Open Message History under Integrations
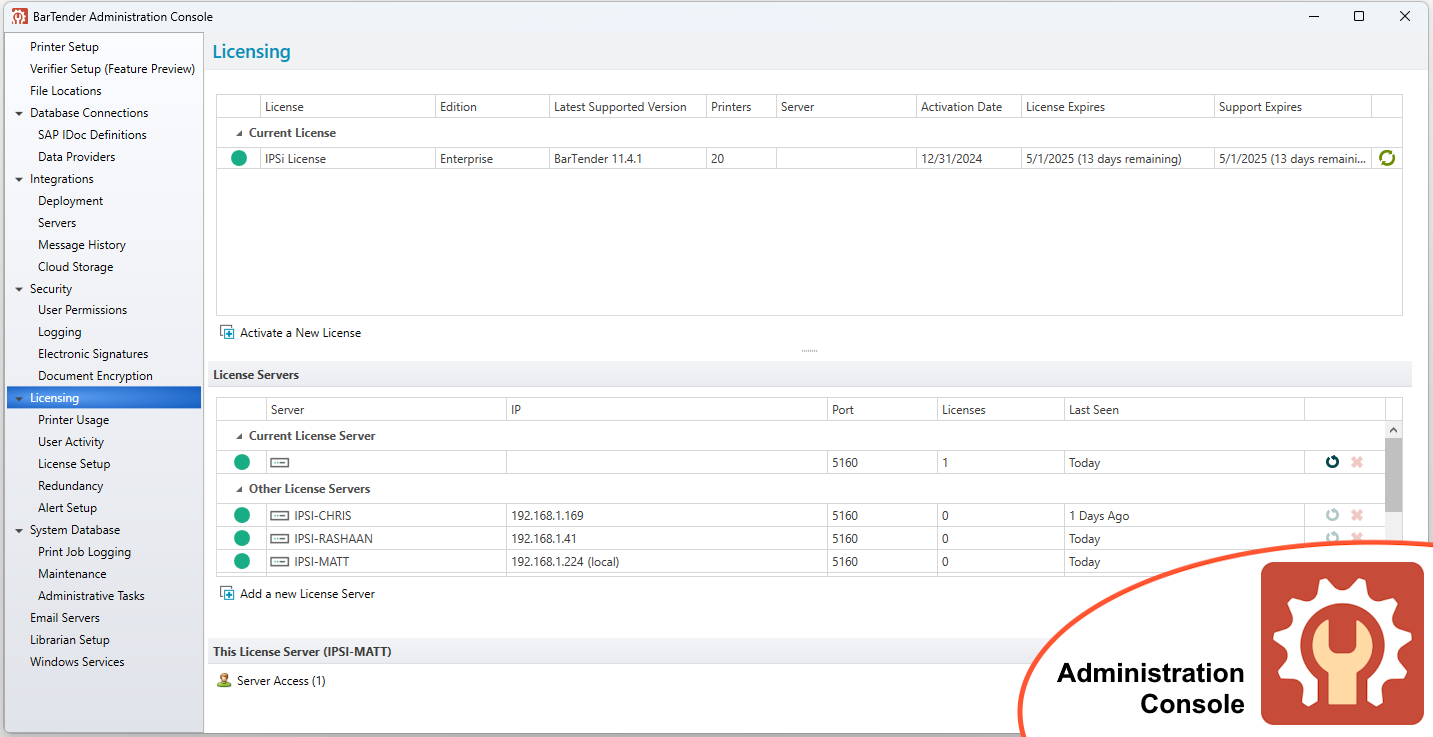Image resolution: width=1433 pixels, height=737 pixels. [x=82, y=245]
